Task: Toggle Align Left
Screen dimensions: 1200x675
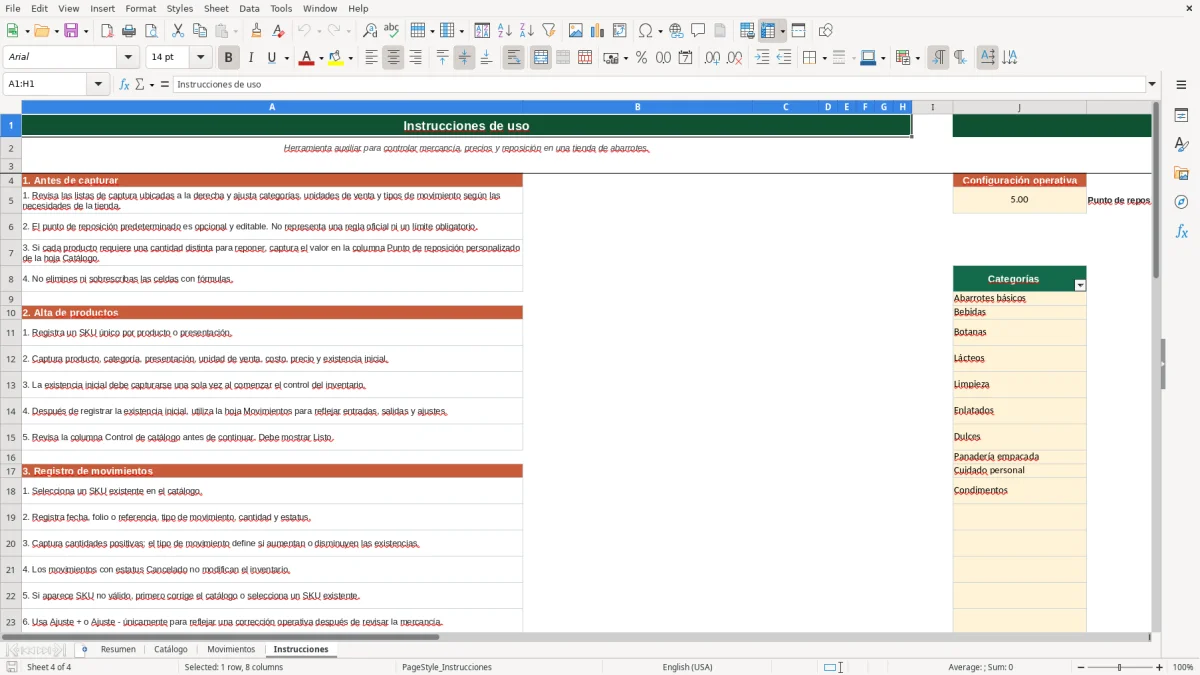Action: point(372,58)
